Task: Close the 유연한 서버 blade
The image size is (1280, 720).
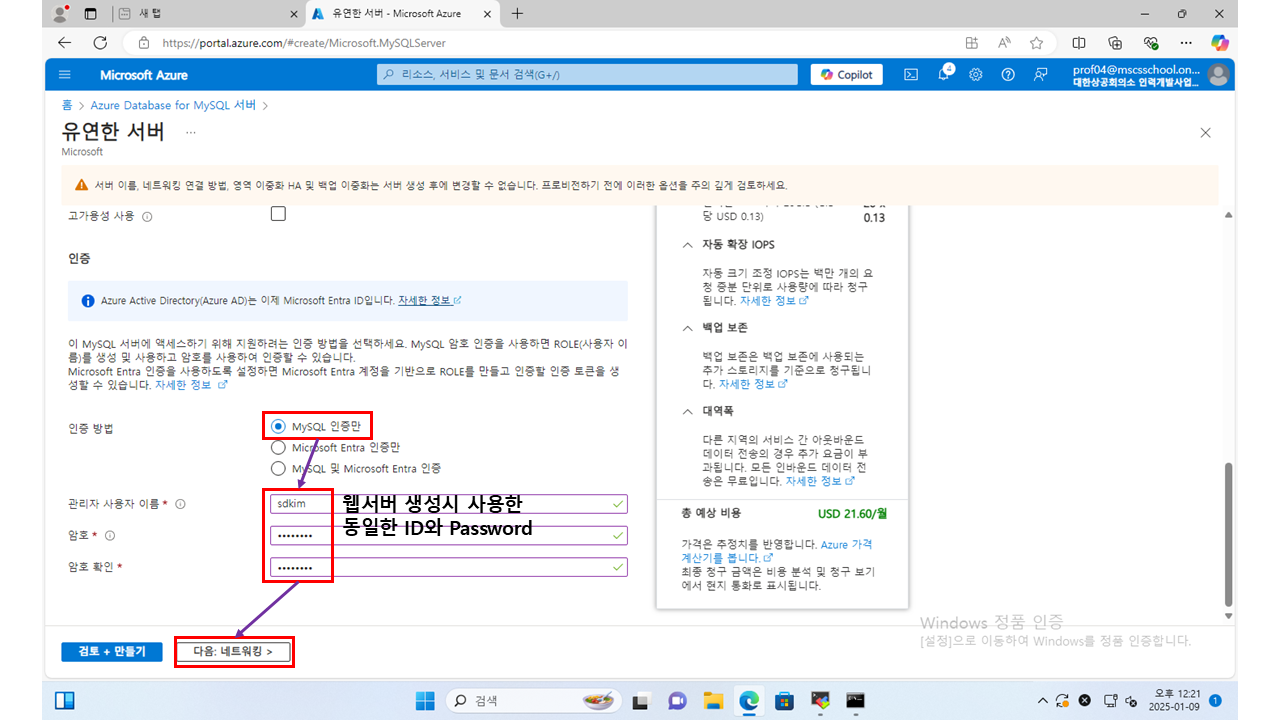Action: click(x=1205, y=133)
